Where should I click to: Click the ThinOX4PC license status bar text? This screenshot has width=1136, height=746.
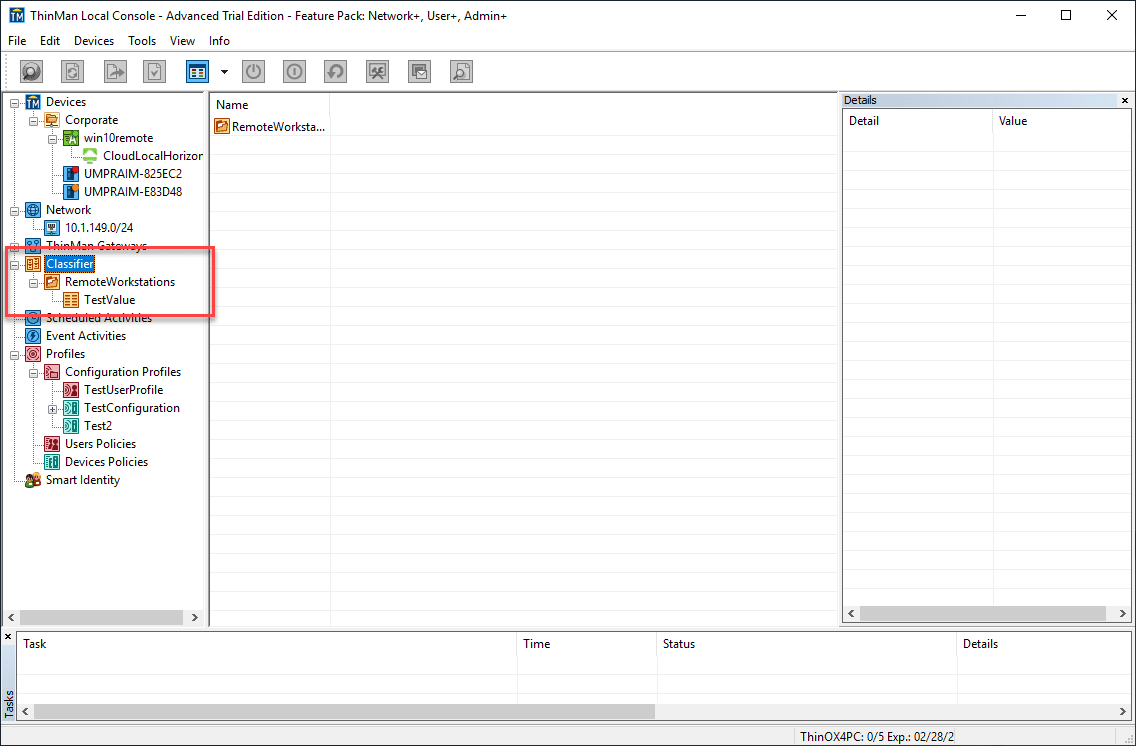click(x=877, y=737)
